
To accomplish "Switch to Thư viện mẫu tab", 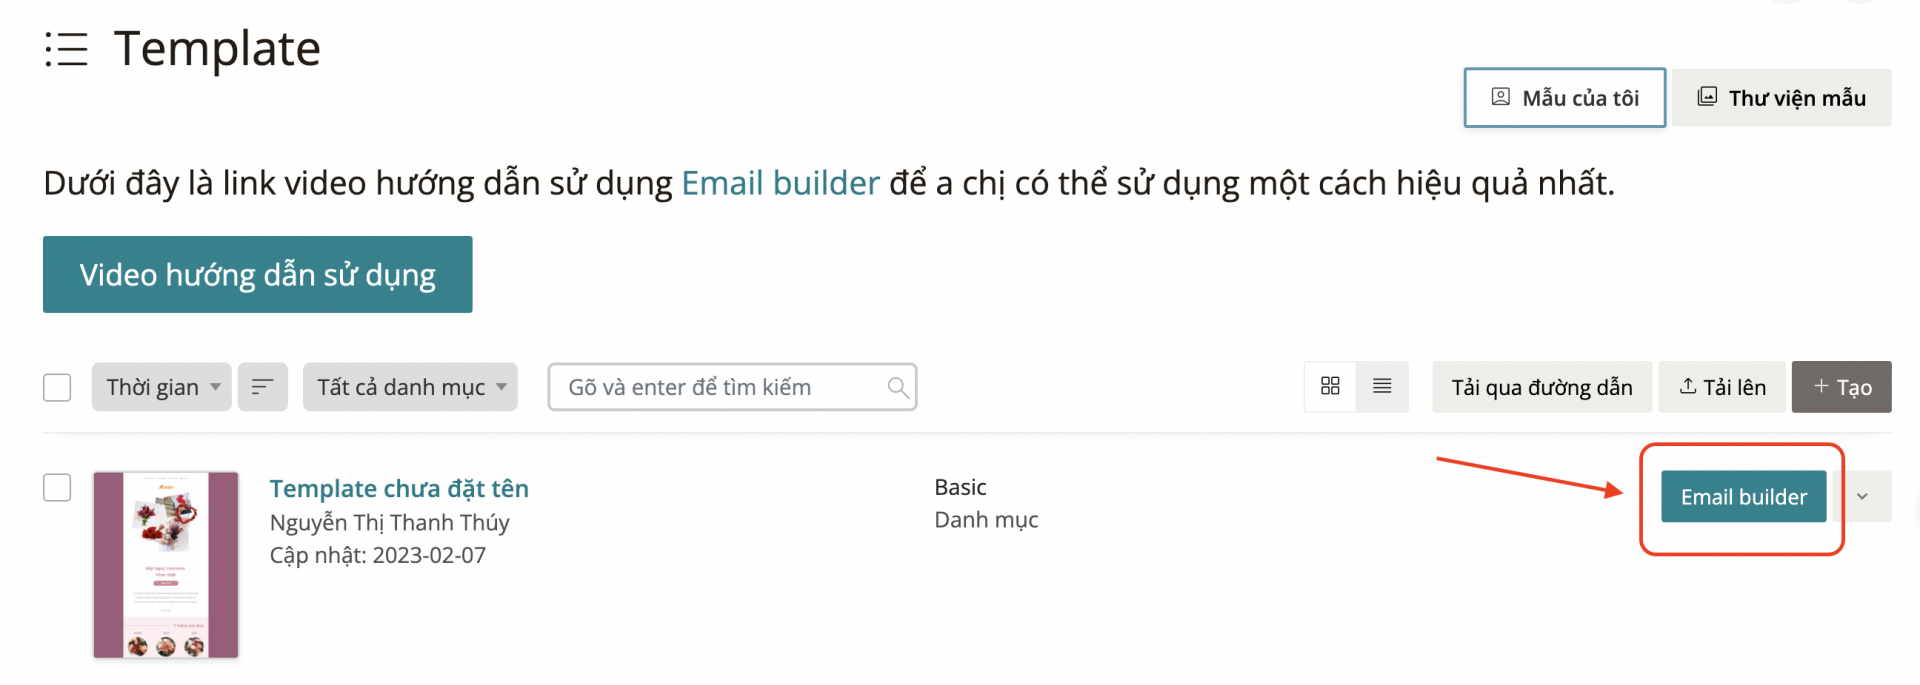I will [x=1782, y=98].
